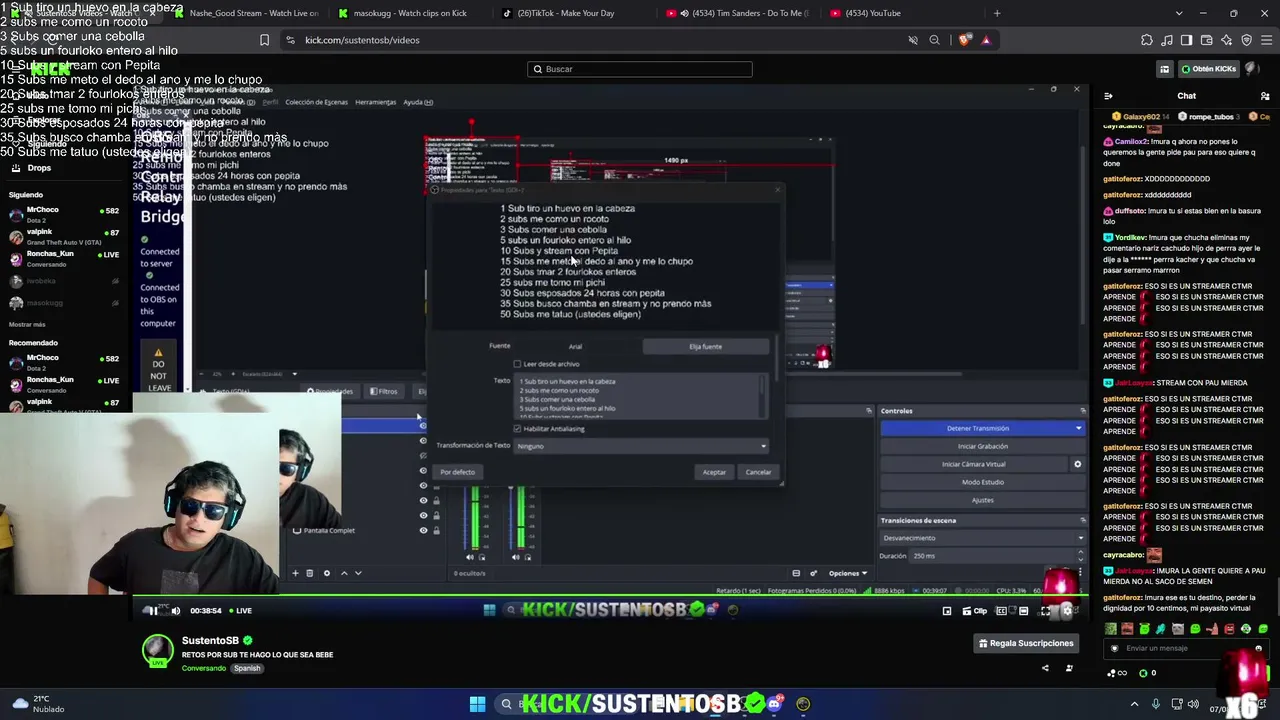Image resolution: width=1280 pixels, height=720 pixels.
Task: Expand arrow on Detener Transmisión button
Action: tap(1078, 428)
